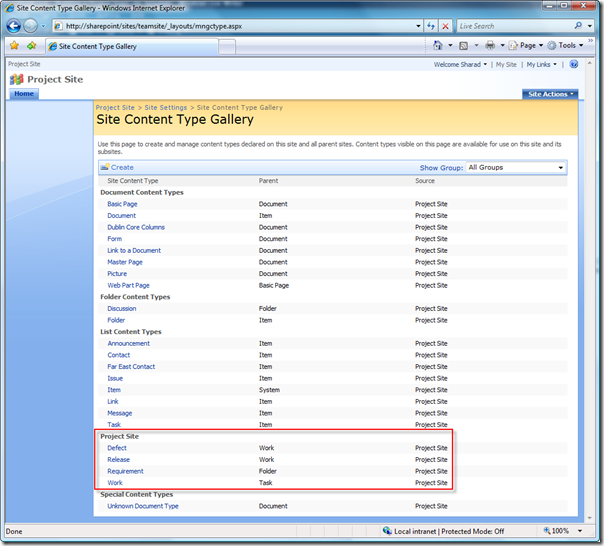Click the Master Page content type
Image resolution: width=604 pixels, height=546 pixels.
tap(125, 262)
